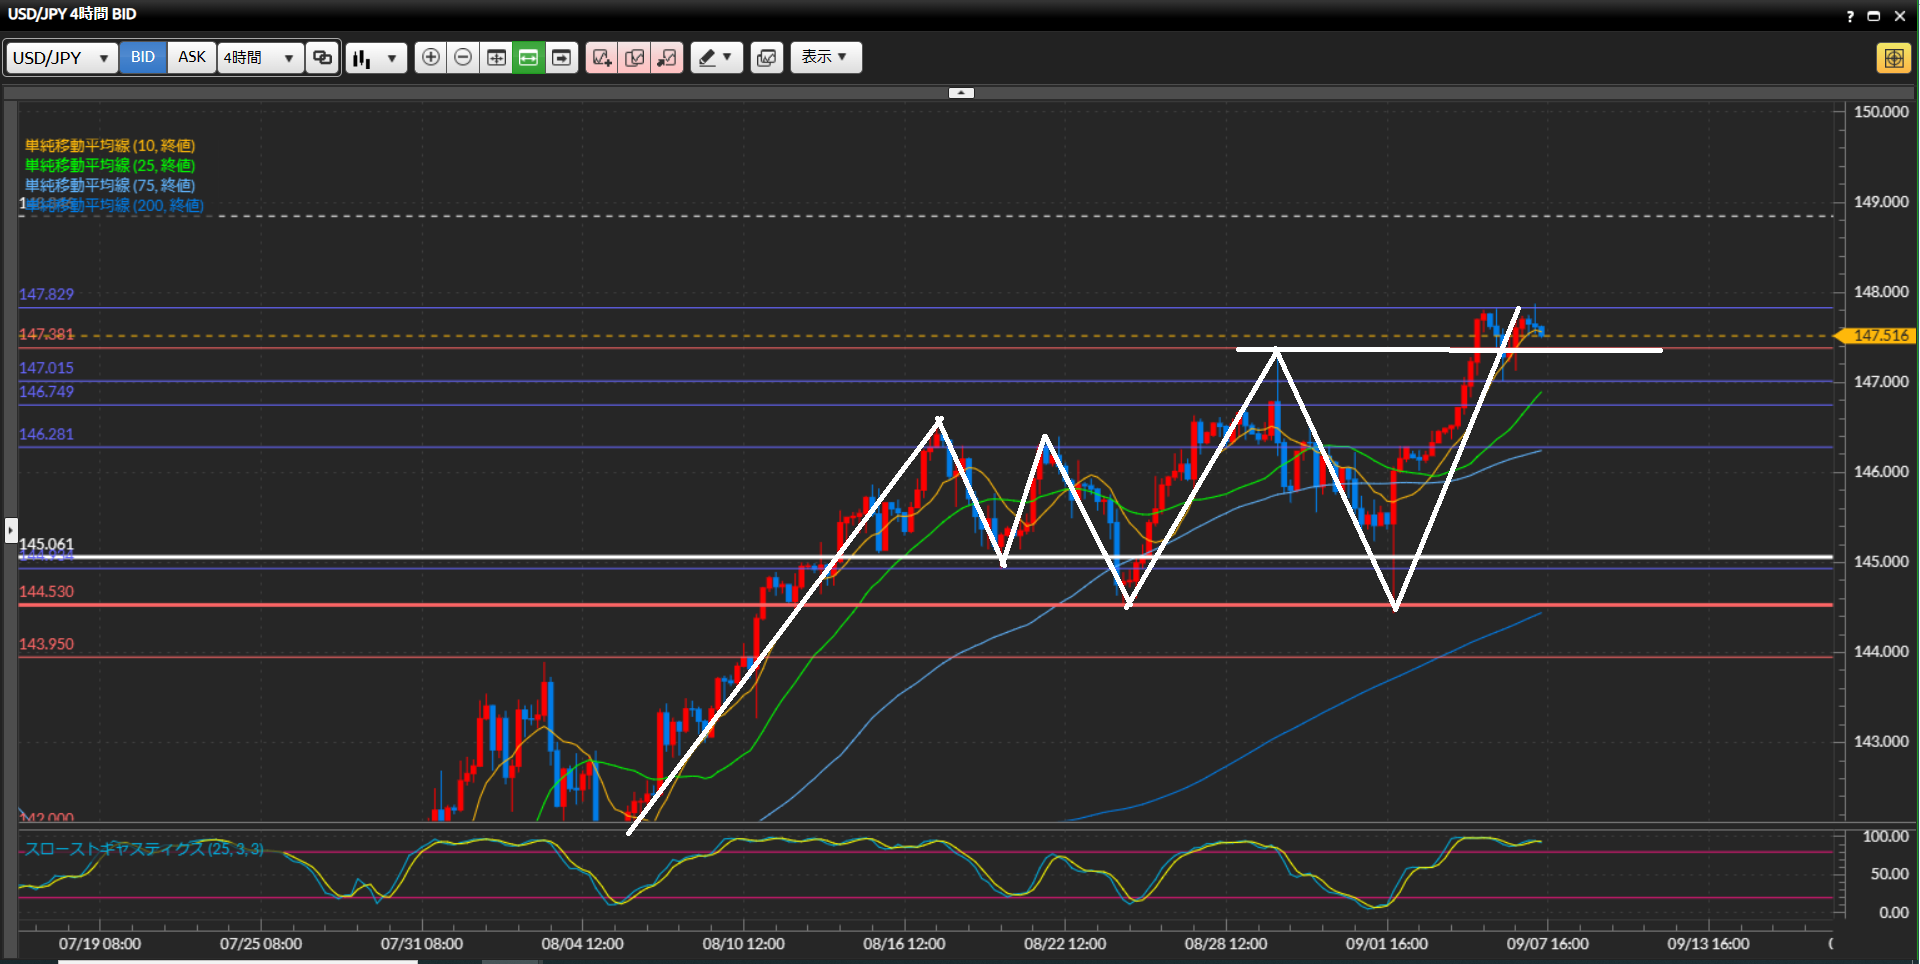Open the 4時間 timeframe dropdown
Screen dimensions: 1920x964
pyautogui.click(x=260, y=58)
